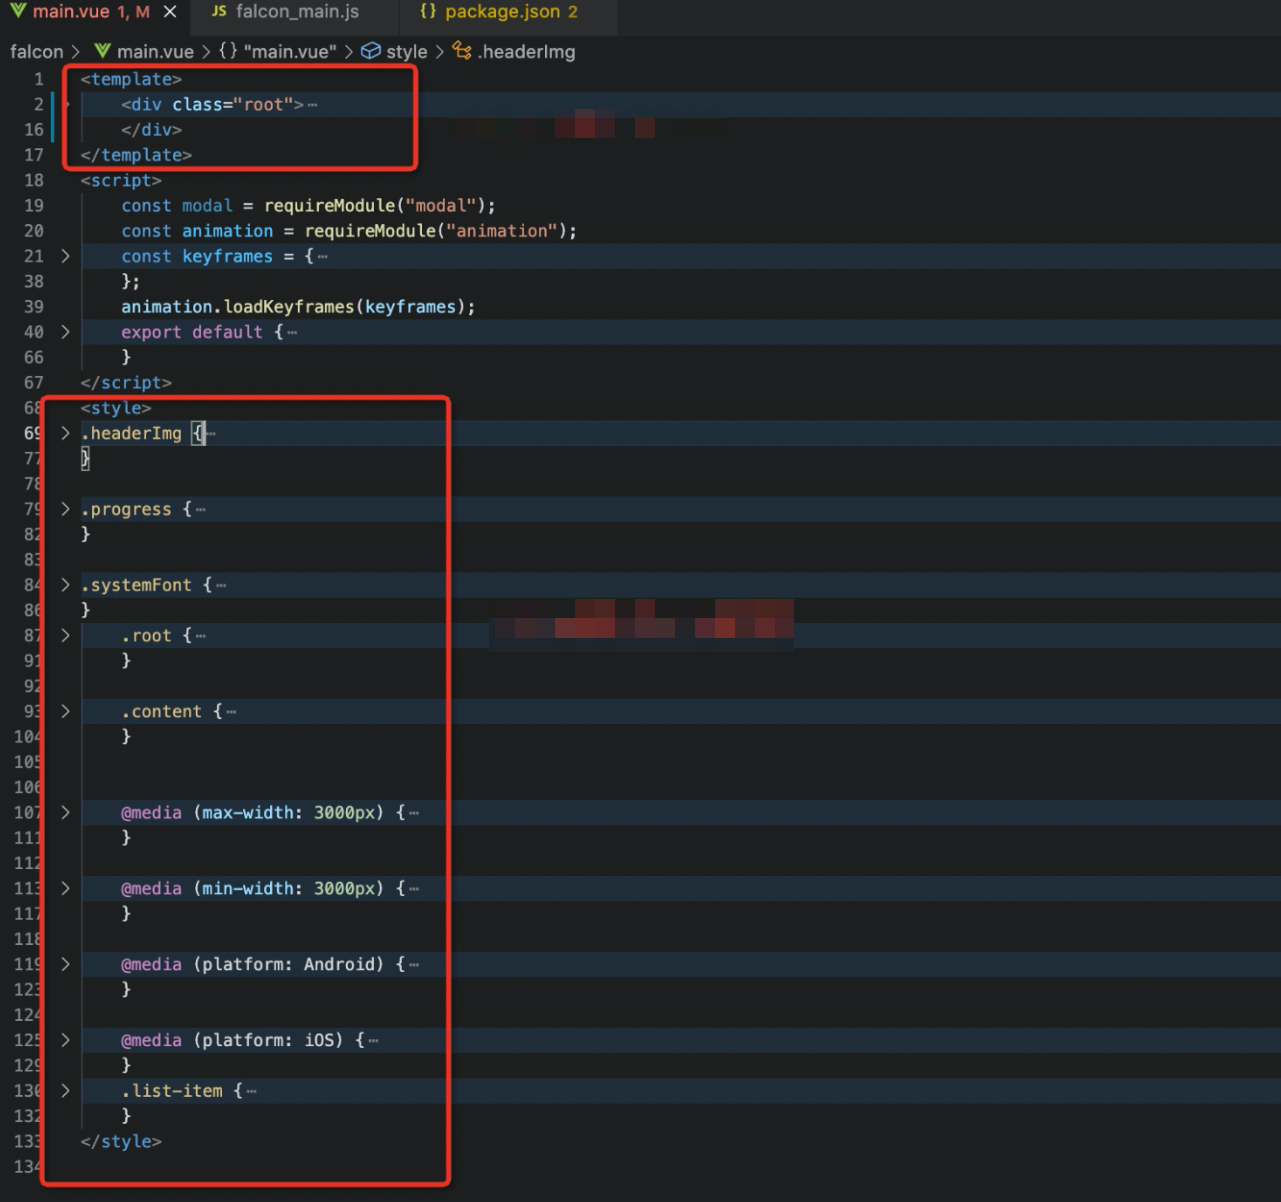1281x1202 pixels.
Task: Click the fold ellipsis after .list-item {
Action: pyautogui.click(x=251, y=1092)
